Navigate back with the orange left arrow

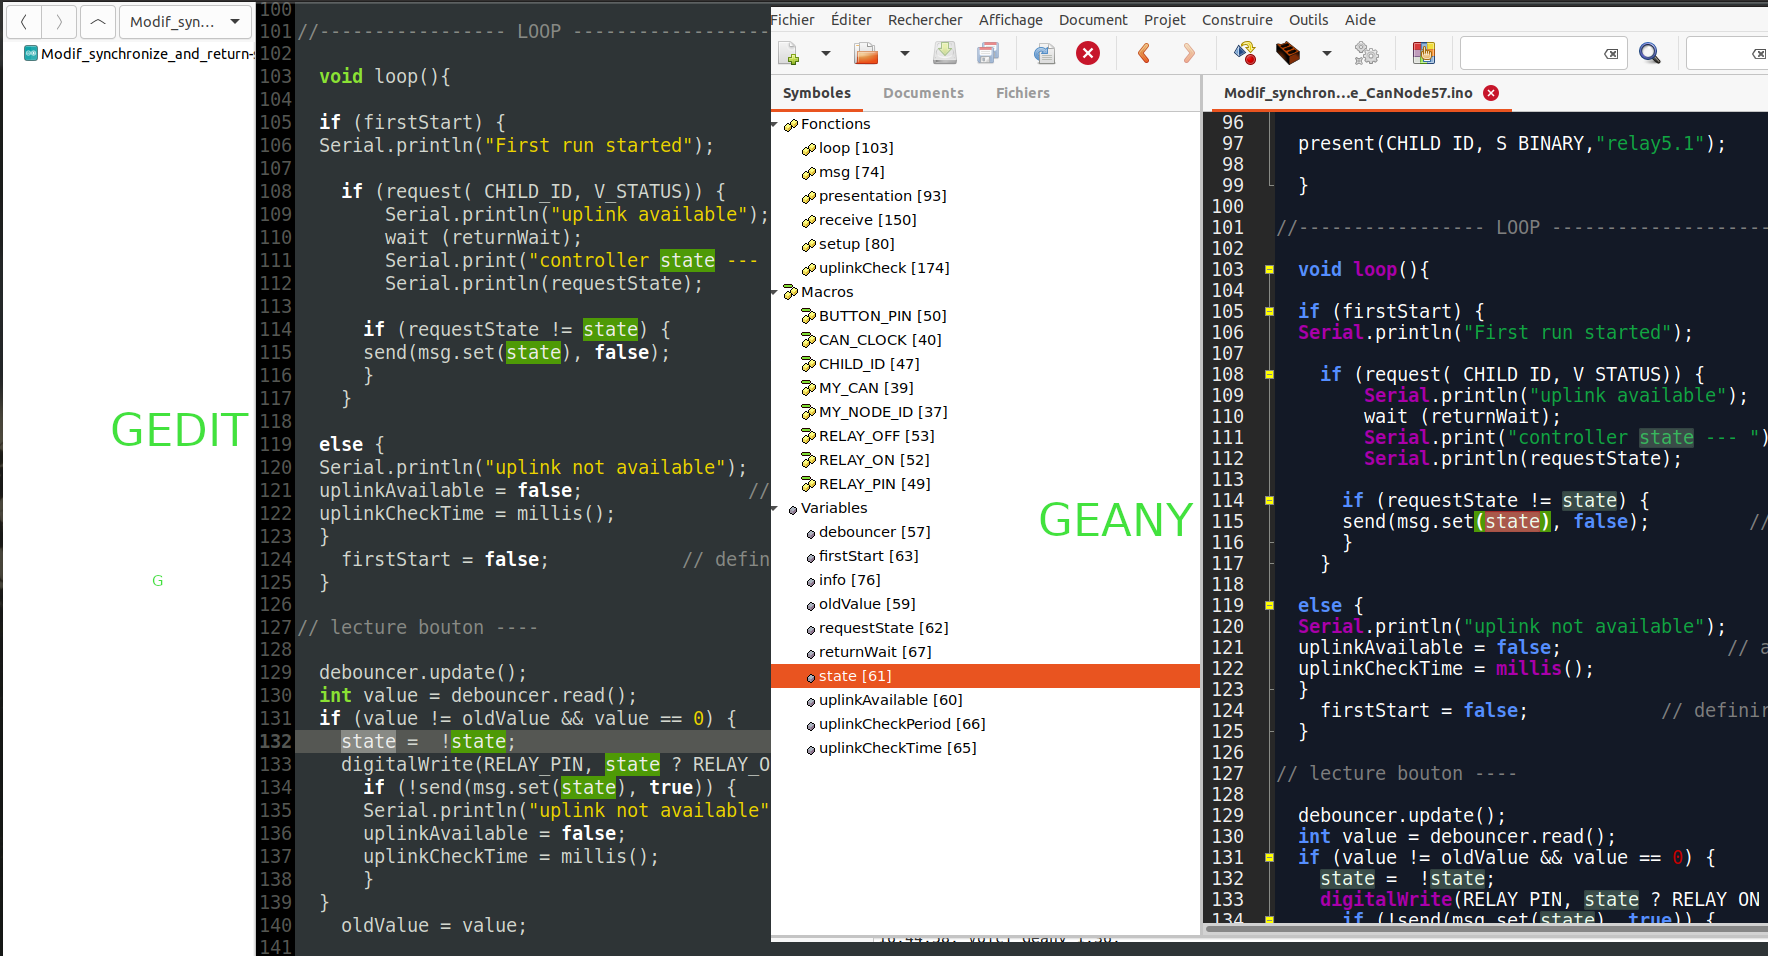[1144, 53]
